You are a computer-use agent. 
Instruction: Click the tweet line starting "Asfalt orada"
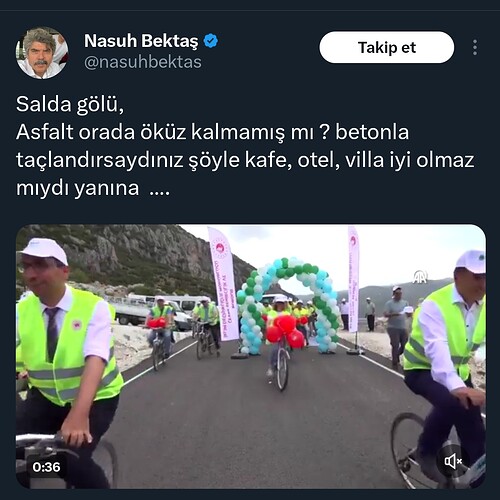coord(212,132)
